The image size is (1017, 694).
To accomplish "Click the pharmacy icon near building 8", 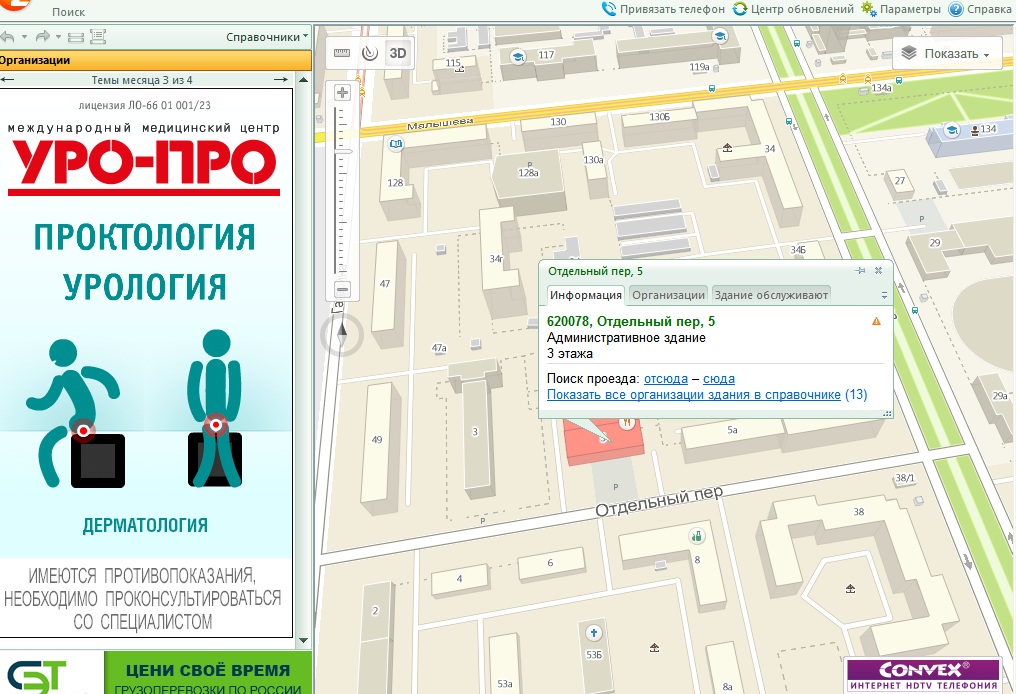I will click(697, 536).
